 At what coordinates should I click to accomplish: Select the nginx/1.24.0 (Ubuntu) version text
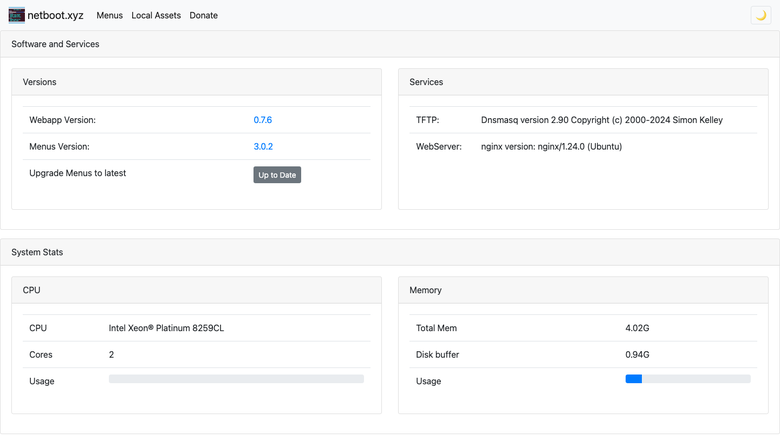click(x=551, y=147)
